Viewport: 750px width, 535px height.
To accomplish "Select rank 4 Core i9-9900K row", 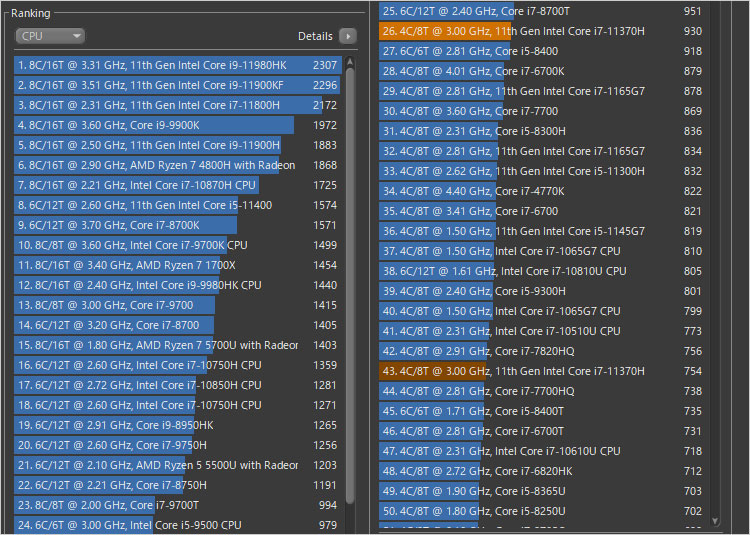I will coord(178,125).
